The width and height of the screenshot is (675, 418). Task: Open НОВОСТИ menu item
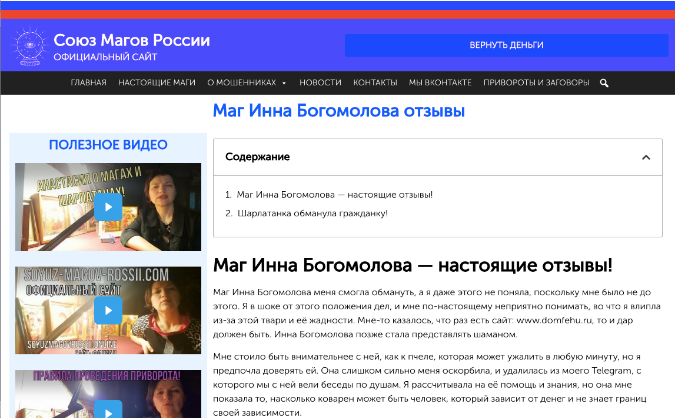tap(320, 83)
